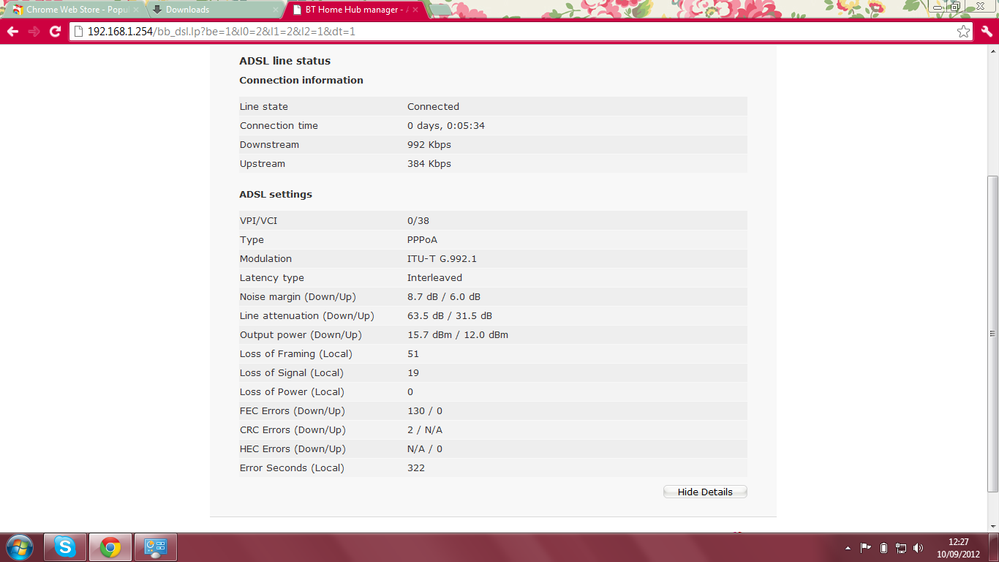The height and width of the screenshot is (562, 999).
Task: Click the browser forward arrow
Action: [34, 31]
